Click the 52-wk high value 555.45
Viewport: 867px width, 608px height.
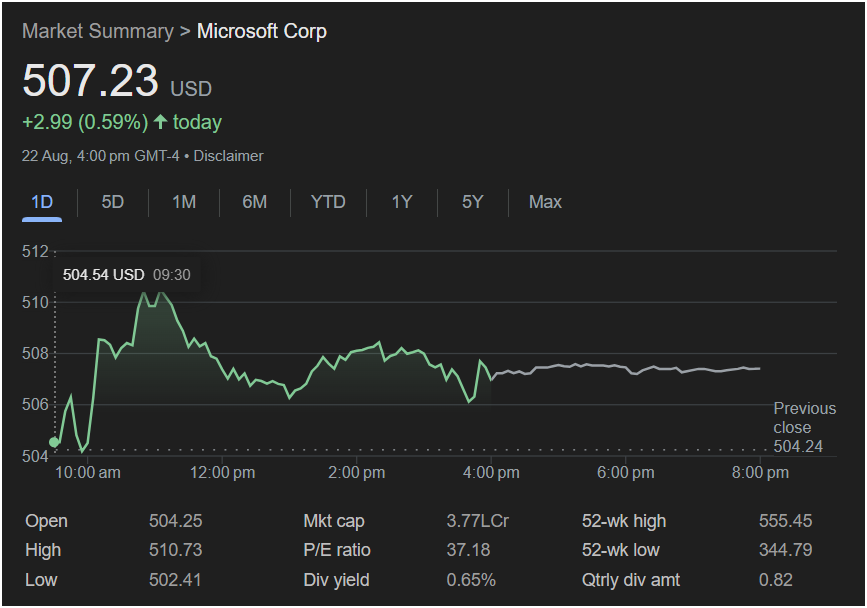[x=785, y=521]
